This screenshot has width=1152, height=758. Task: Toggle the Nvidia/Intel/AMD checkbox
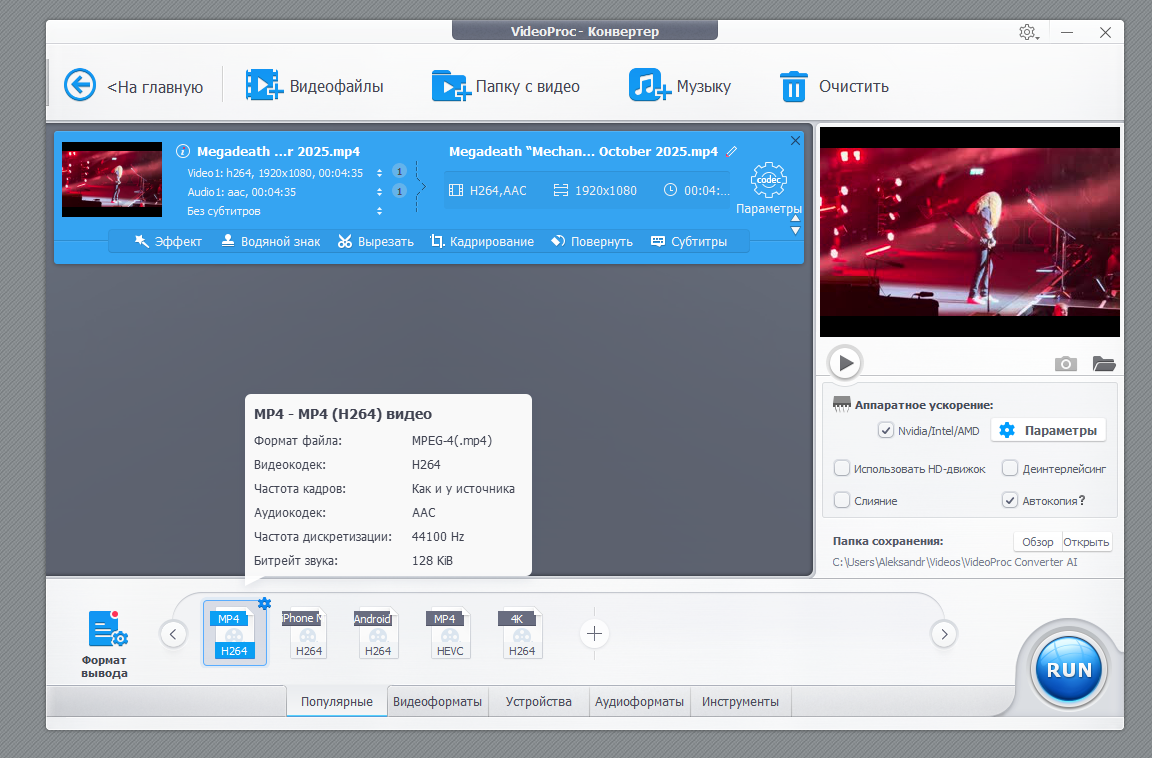click(x=886, y=430)
